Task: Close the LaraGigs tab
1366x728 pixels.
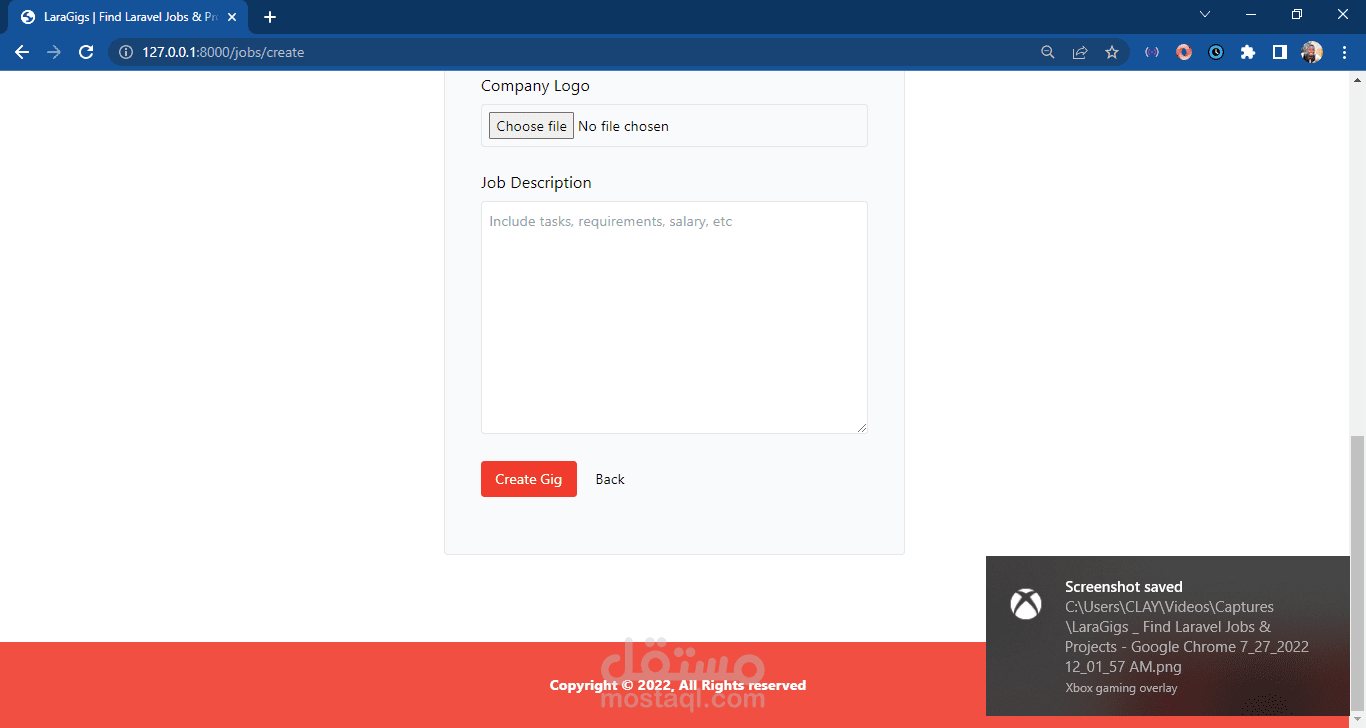Action: coord(232,17)
